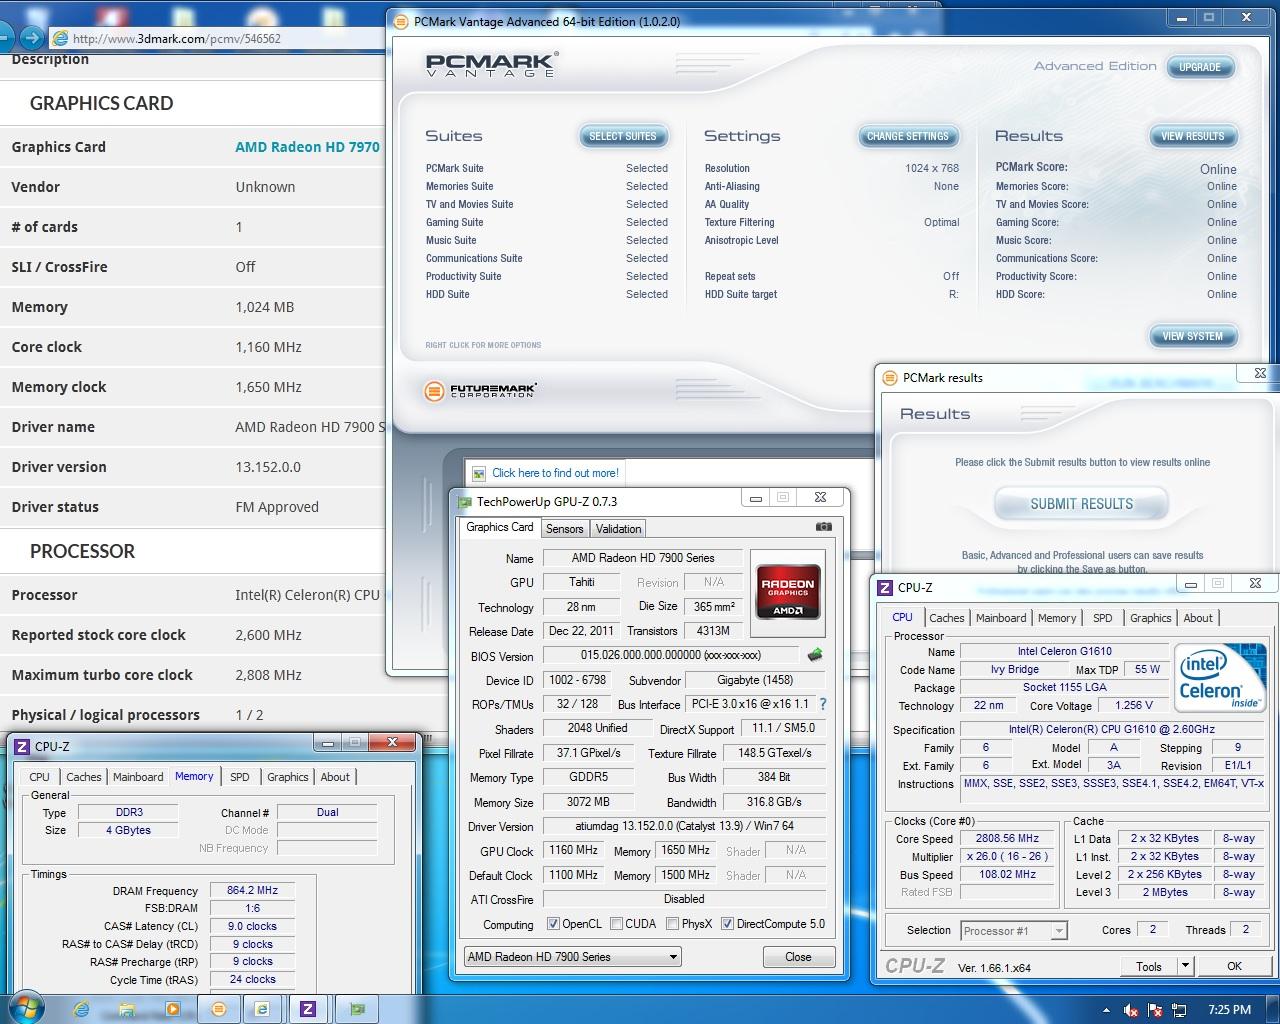
Task: Click the SUBMIT RESULTS button
Action: click(1081, 504)
